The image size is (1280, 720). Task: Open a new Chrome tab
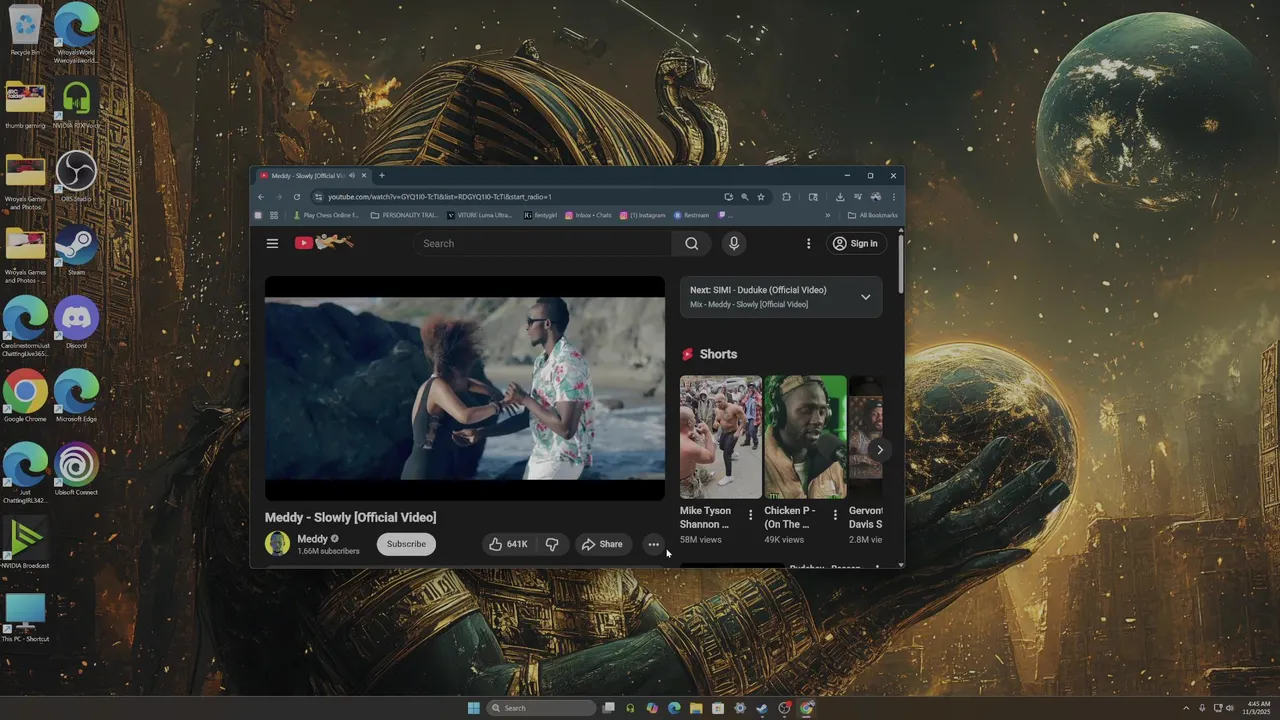coord(381,175)
